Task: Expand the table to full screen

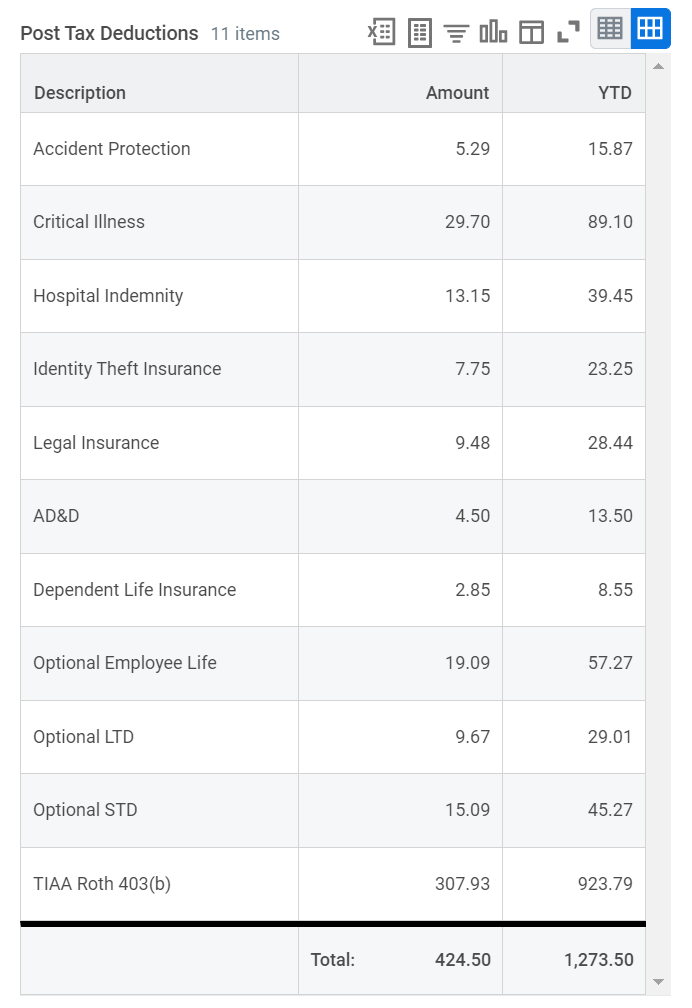Action: point(568,31)
